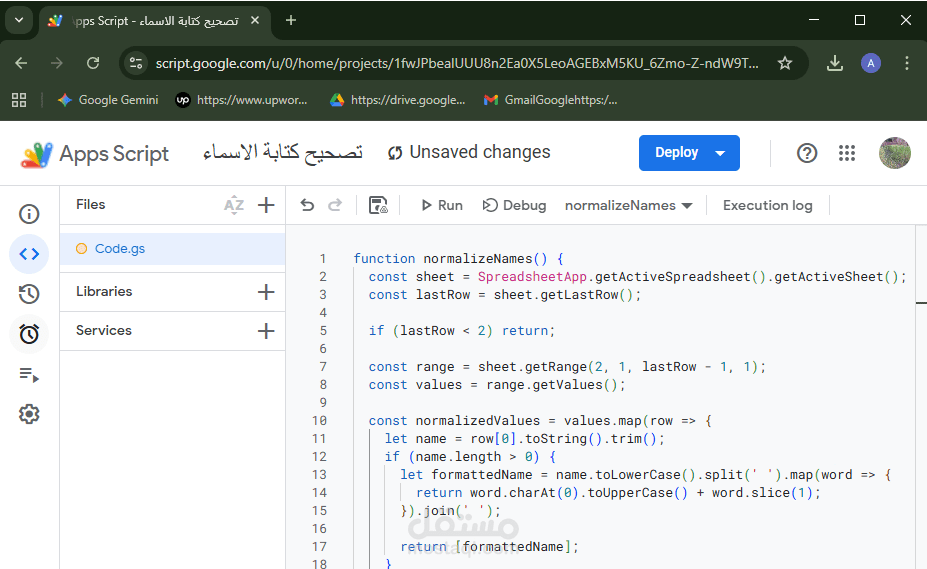Close the Apps Script browser tab
Image resolution: width=927 pixels, height=569 pixels.
(255, 20)
